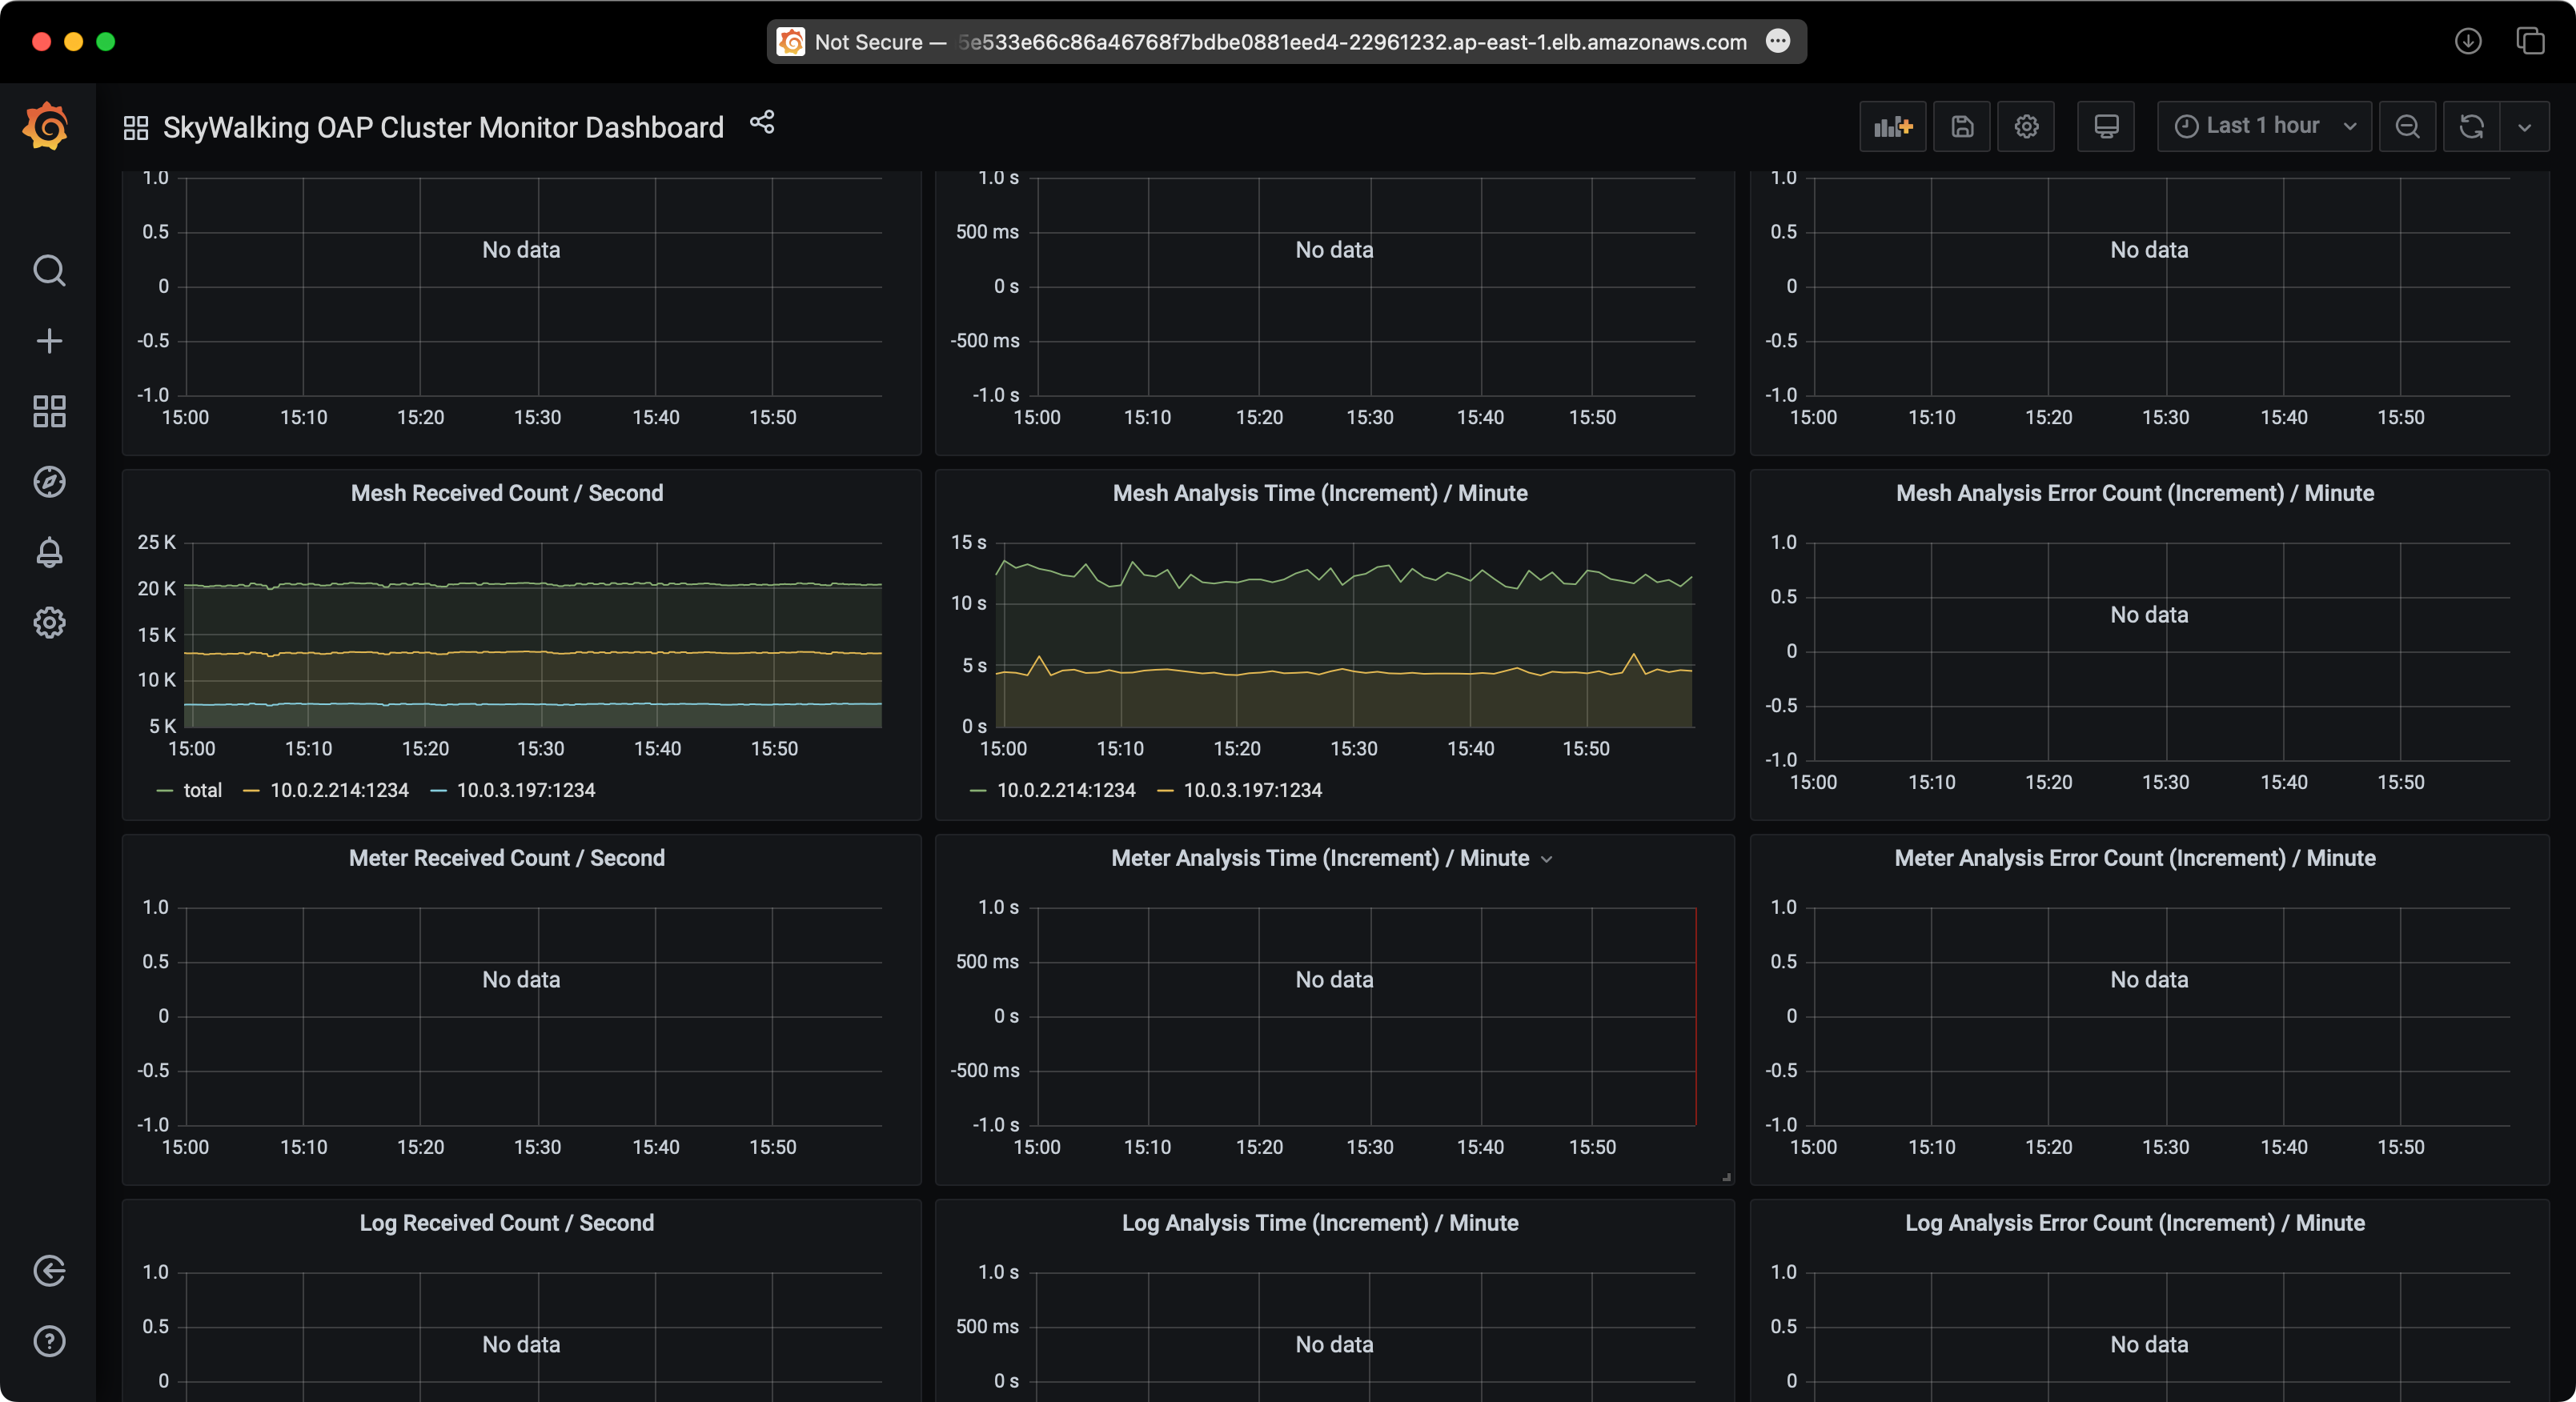Save the dashboard with the disk icon
The width and height of the screenshot is (2576, 1402).
point(1962,127)
